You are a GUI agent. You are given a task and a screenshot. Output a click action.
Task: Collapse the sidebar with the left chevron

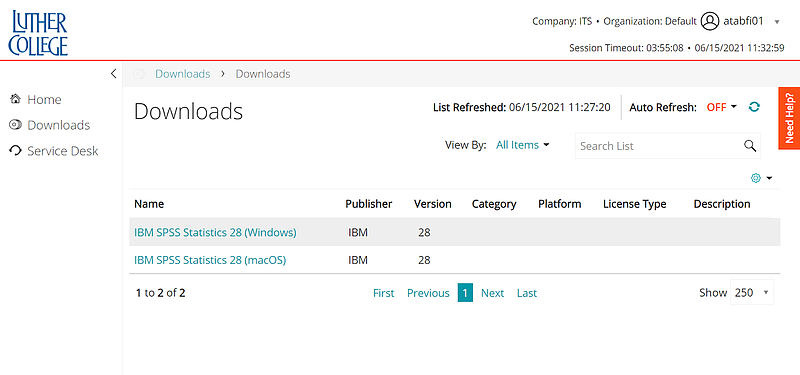113,73
